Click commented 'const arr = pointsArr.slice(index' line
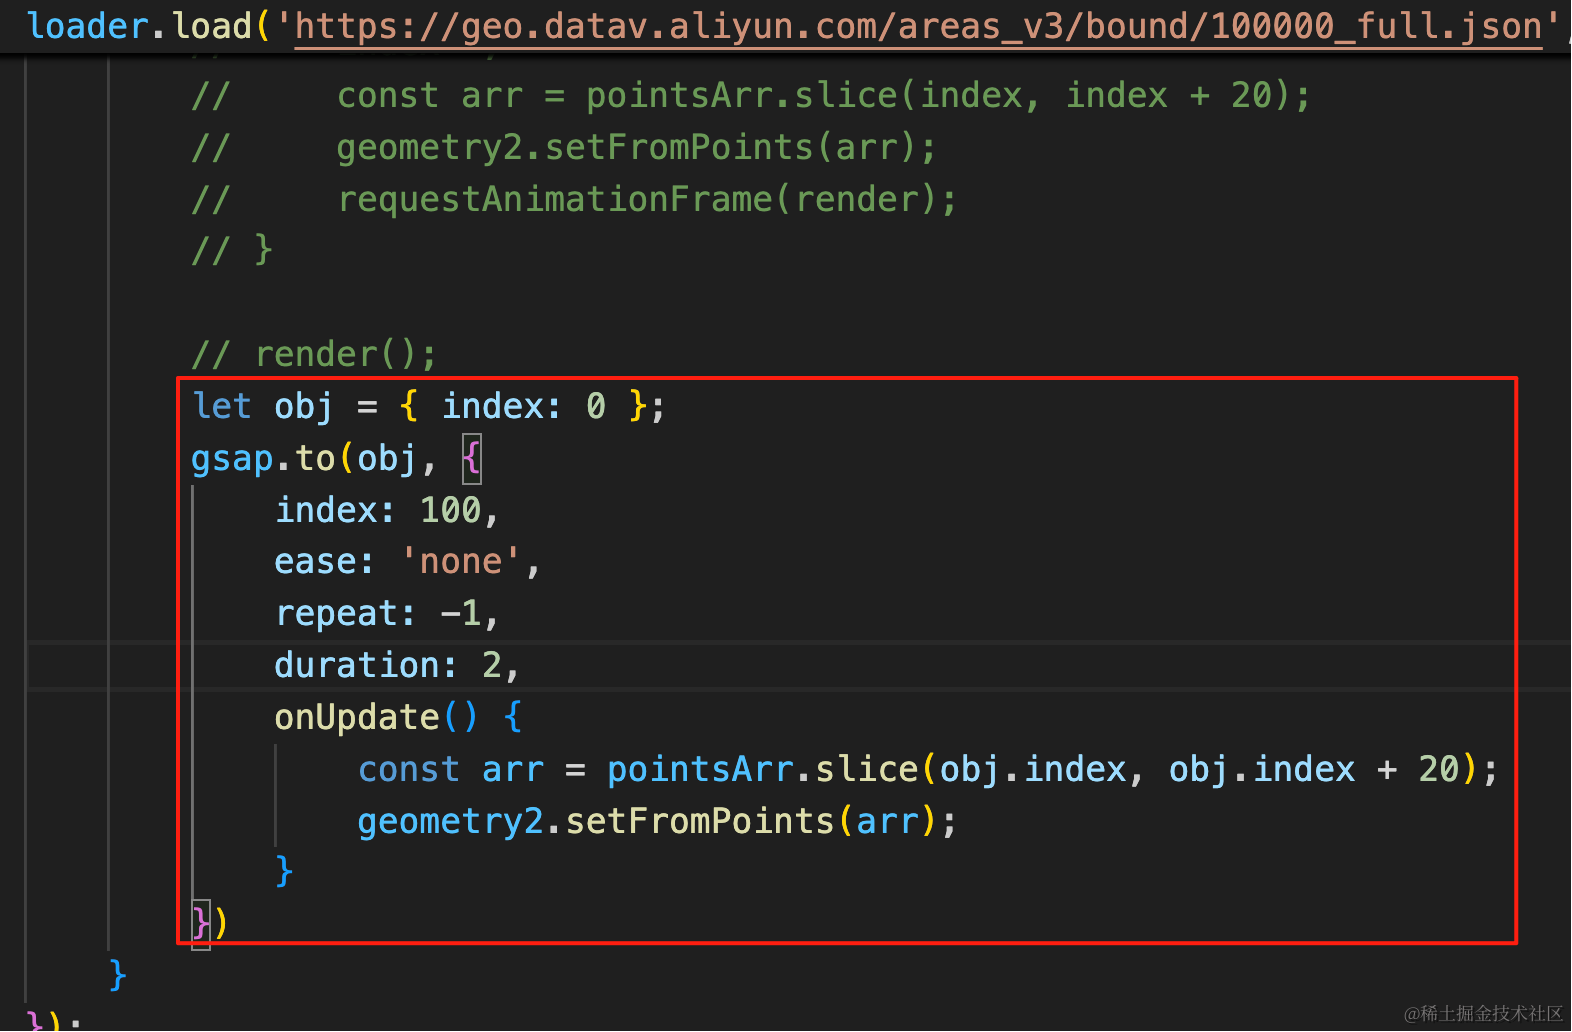 [751, 96]
